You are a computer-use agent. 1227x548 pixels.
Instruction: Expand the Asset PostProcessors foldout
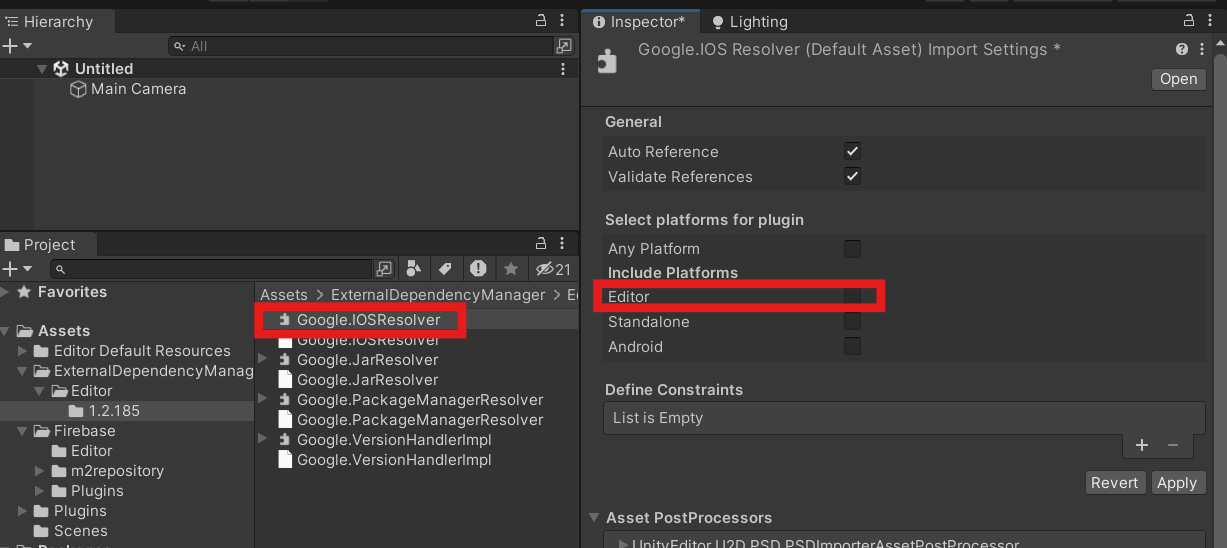click(x=596, y=518)
